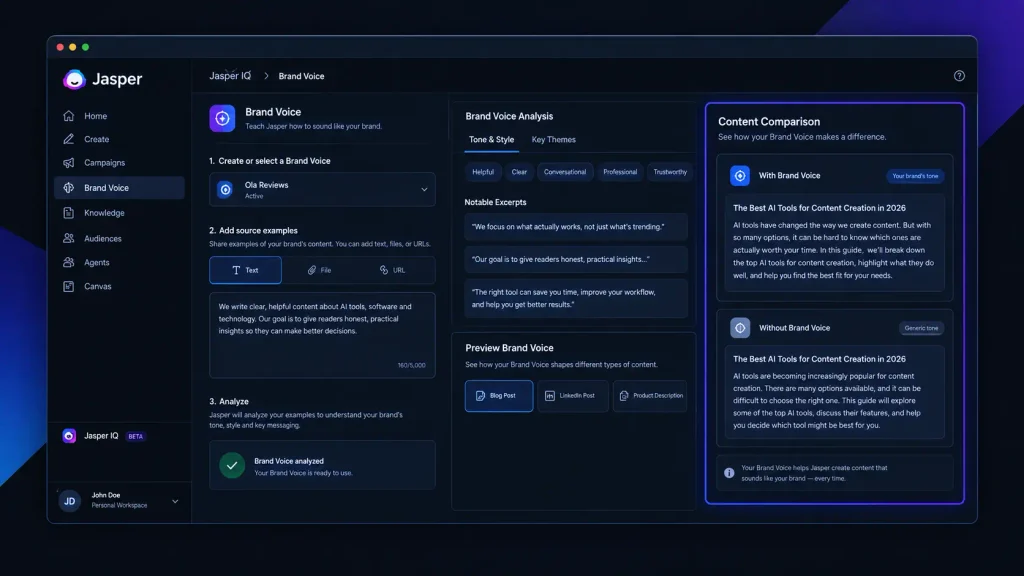Select the URL source option

(392, 270)
